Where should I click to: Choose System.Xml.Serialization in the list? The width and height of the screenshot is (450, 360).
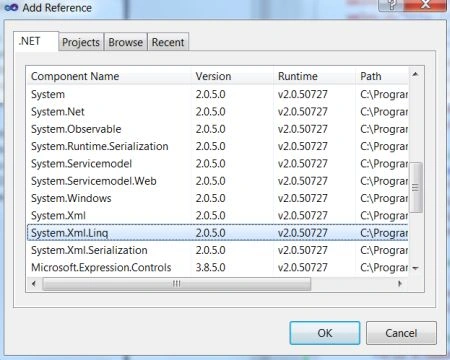[217, 250]
